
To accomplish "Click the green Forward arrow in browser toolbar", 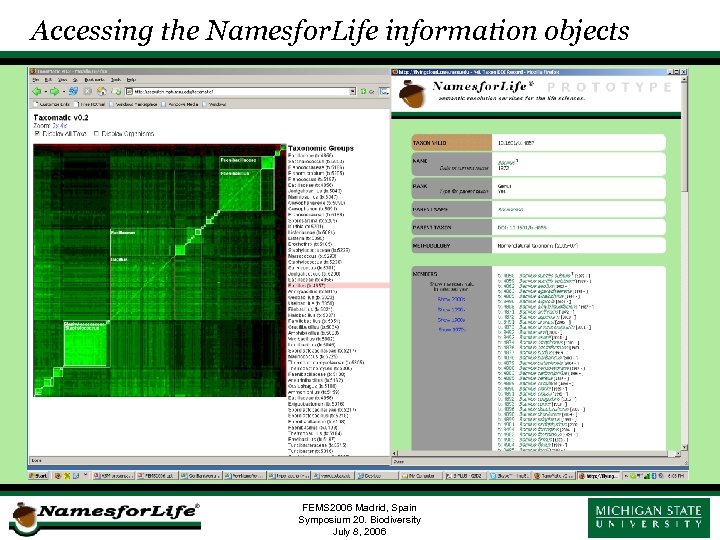I will (x=54, y=91).
